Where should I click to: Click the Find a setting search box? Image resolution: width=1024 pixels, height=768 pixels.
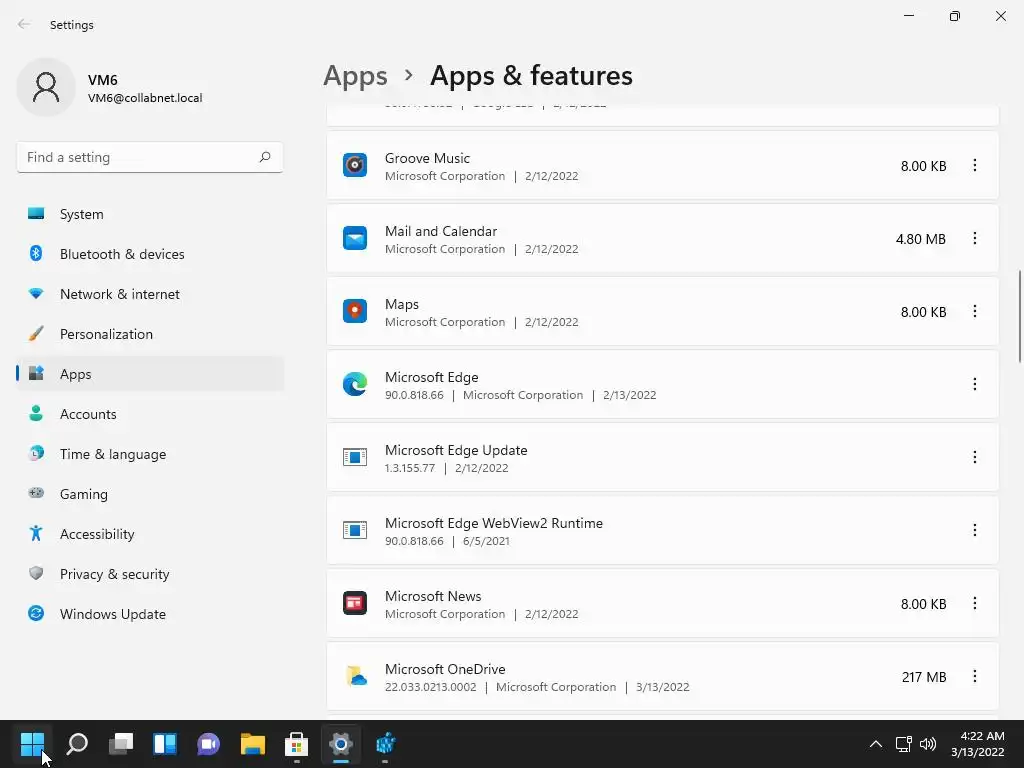[150, 157]
